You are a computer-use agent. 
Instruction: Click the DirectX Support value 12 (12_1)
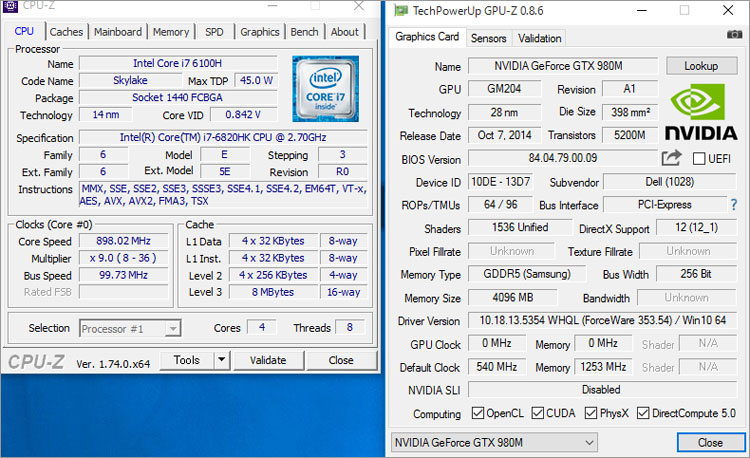pyautogui.click(x=696, y=228)
